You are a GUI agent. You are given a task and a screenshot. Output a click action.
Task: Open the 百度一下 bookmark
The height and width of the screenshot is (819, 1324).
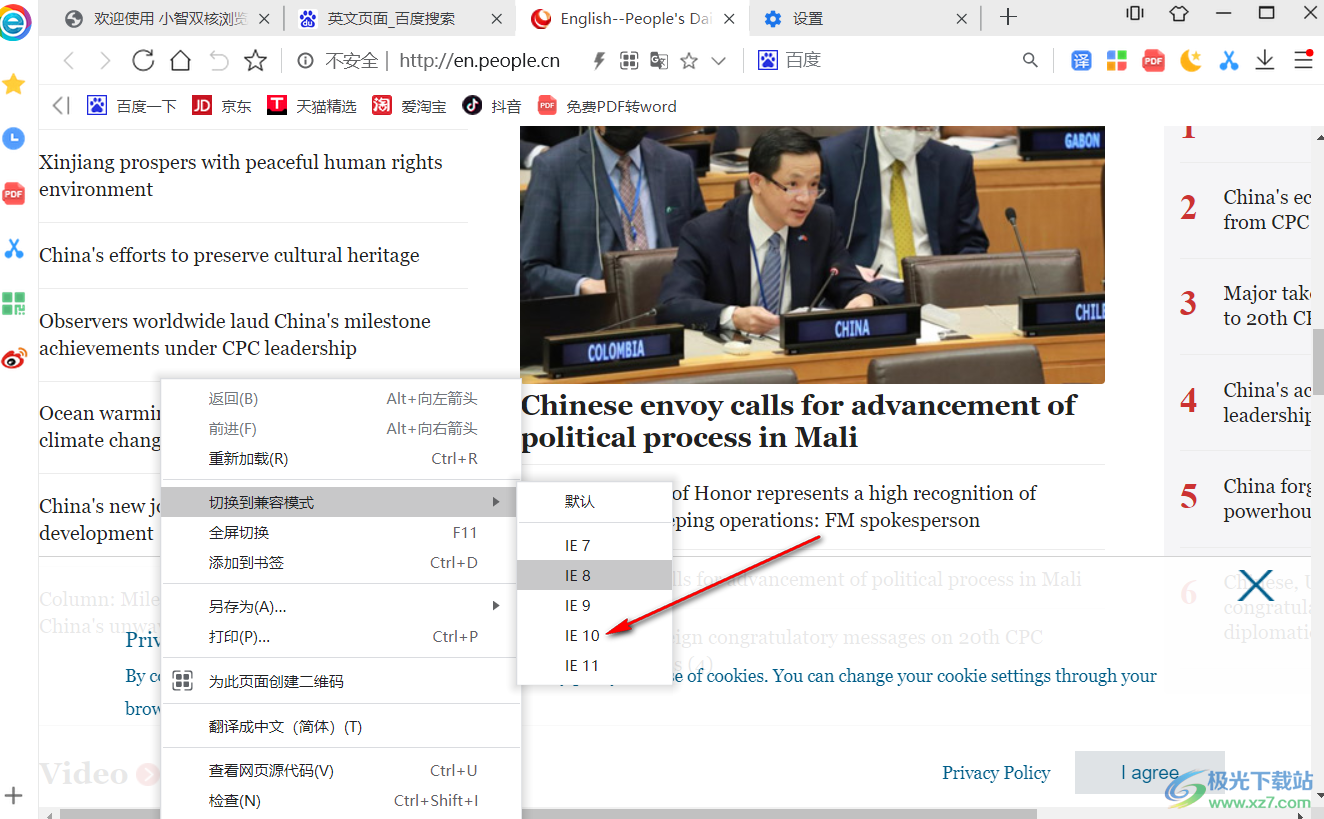[x=132, y=105]
